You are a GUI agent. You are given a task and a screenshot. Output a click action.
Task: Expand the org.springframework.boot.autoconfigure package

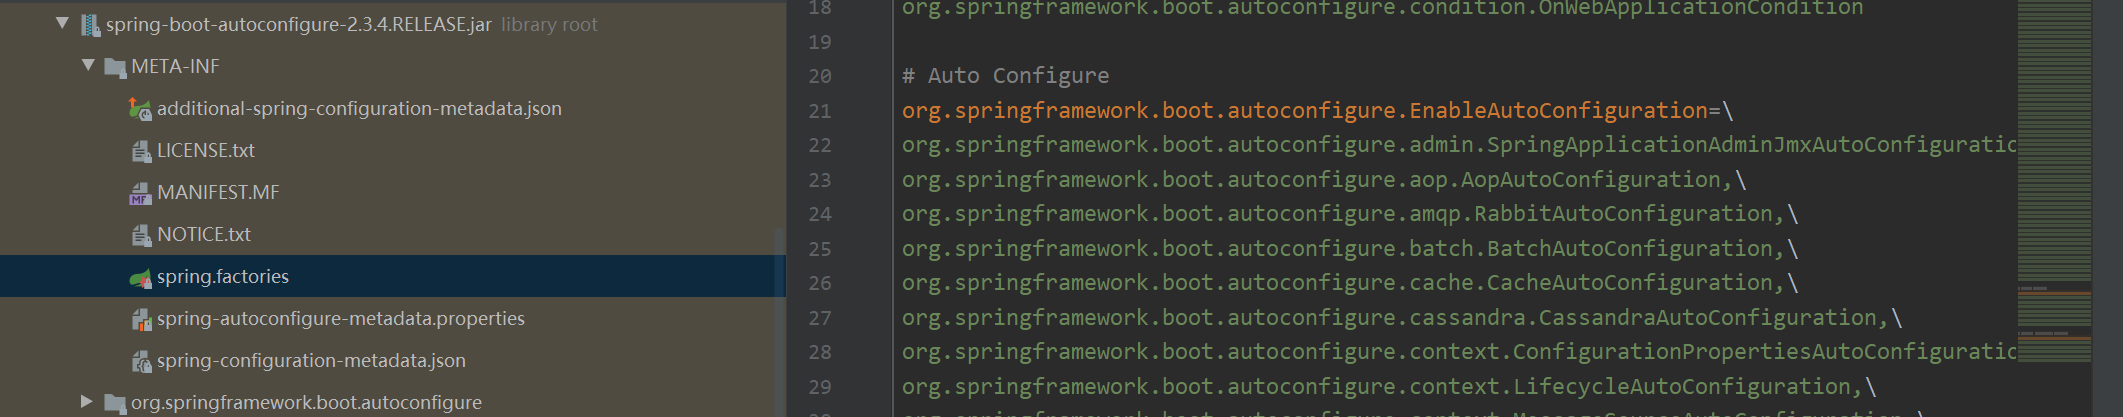coord(87,401)
